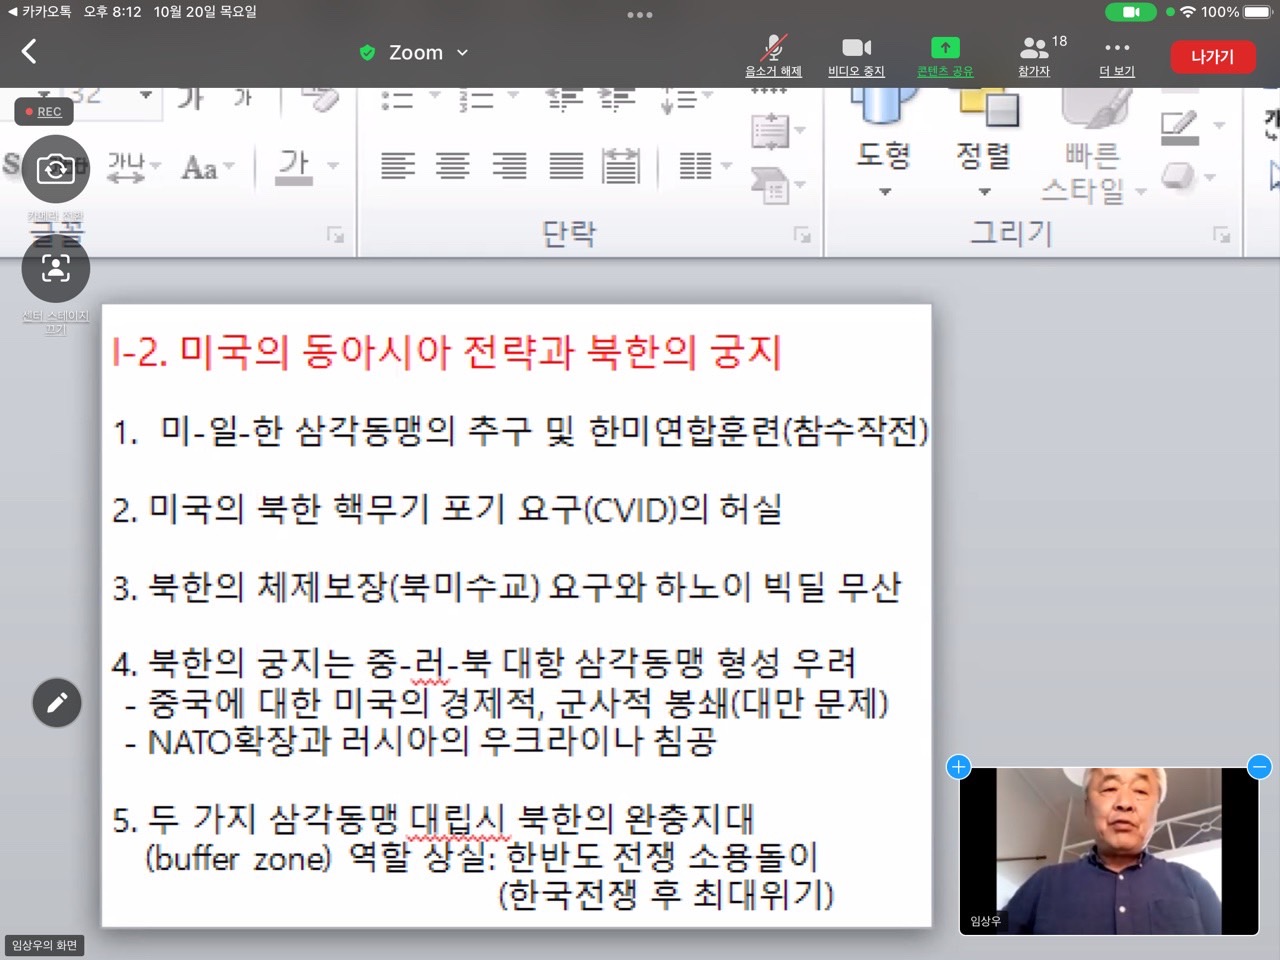Screen dimensions: 1280x960
Task: Go back using the left chevron
Action: 29,52
